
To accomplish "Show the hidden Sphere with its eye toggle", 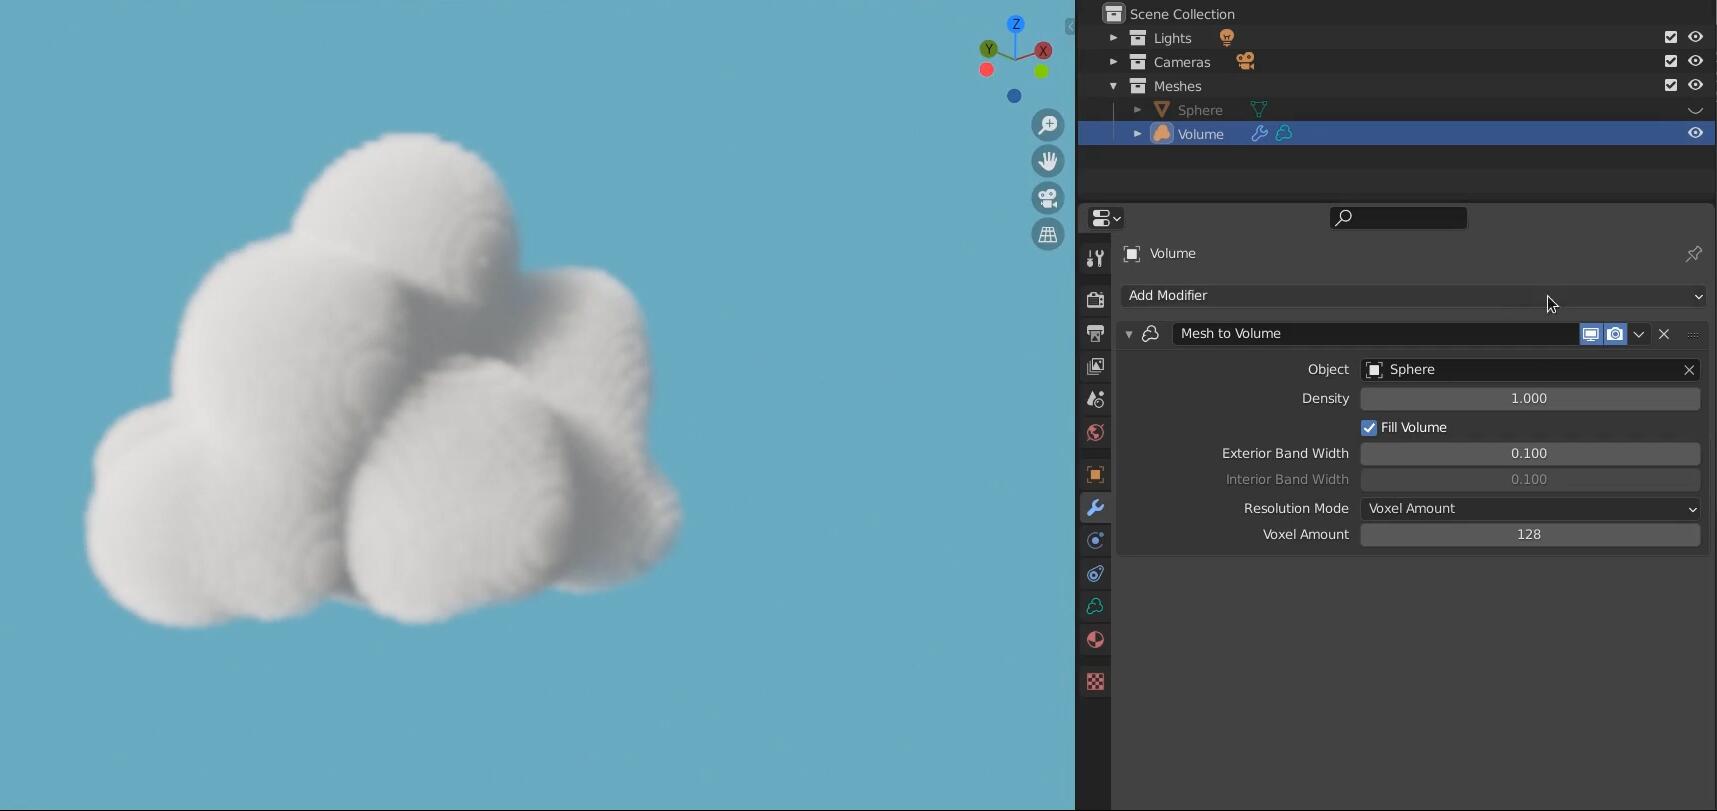I will coord(1695,110).
